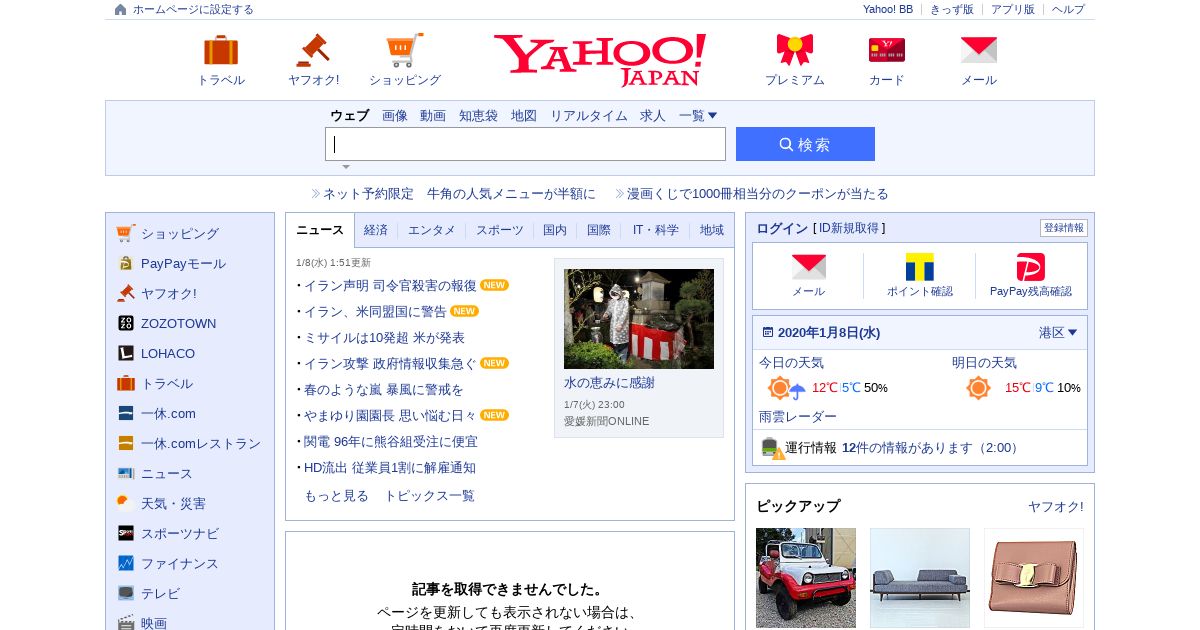
Task: Open the gray sofa pickup thumbnail
Action: [920, 578]
